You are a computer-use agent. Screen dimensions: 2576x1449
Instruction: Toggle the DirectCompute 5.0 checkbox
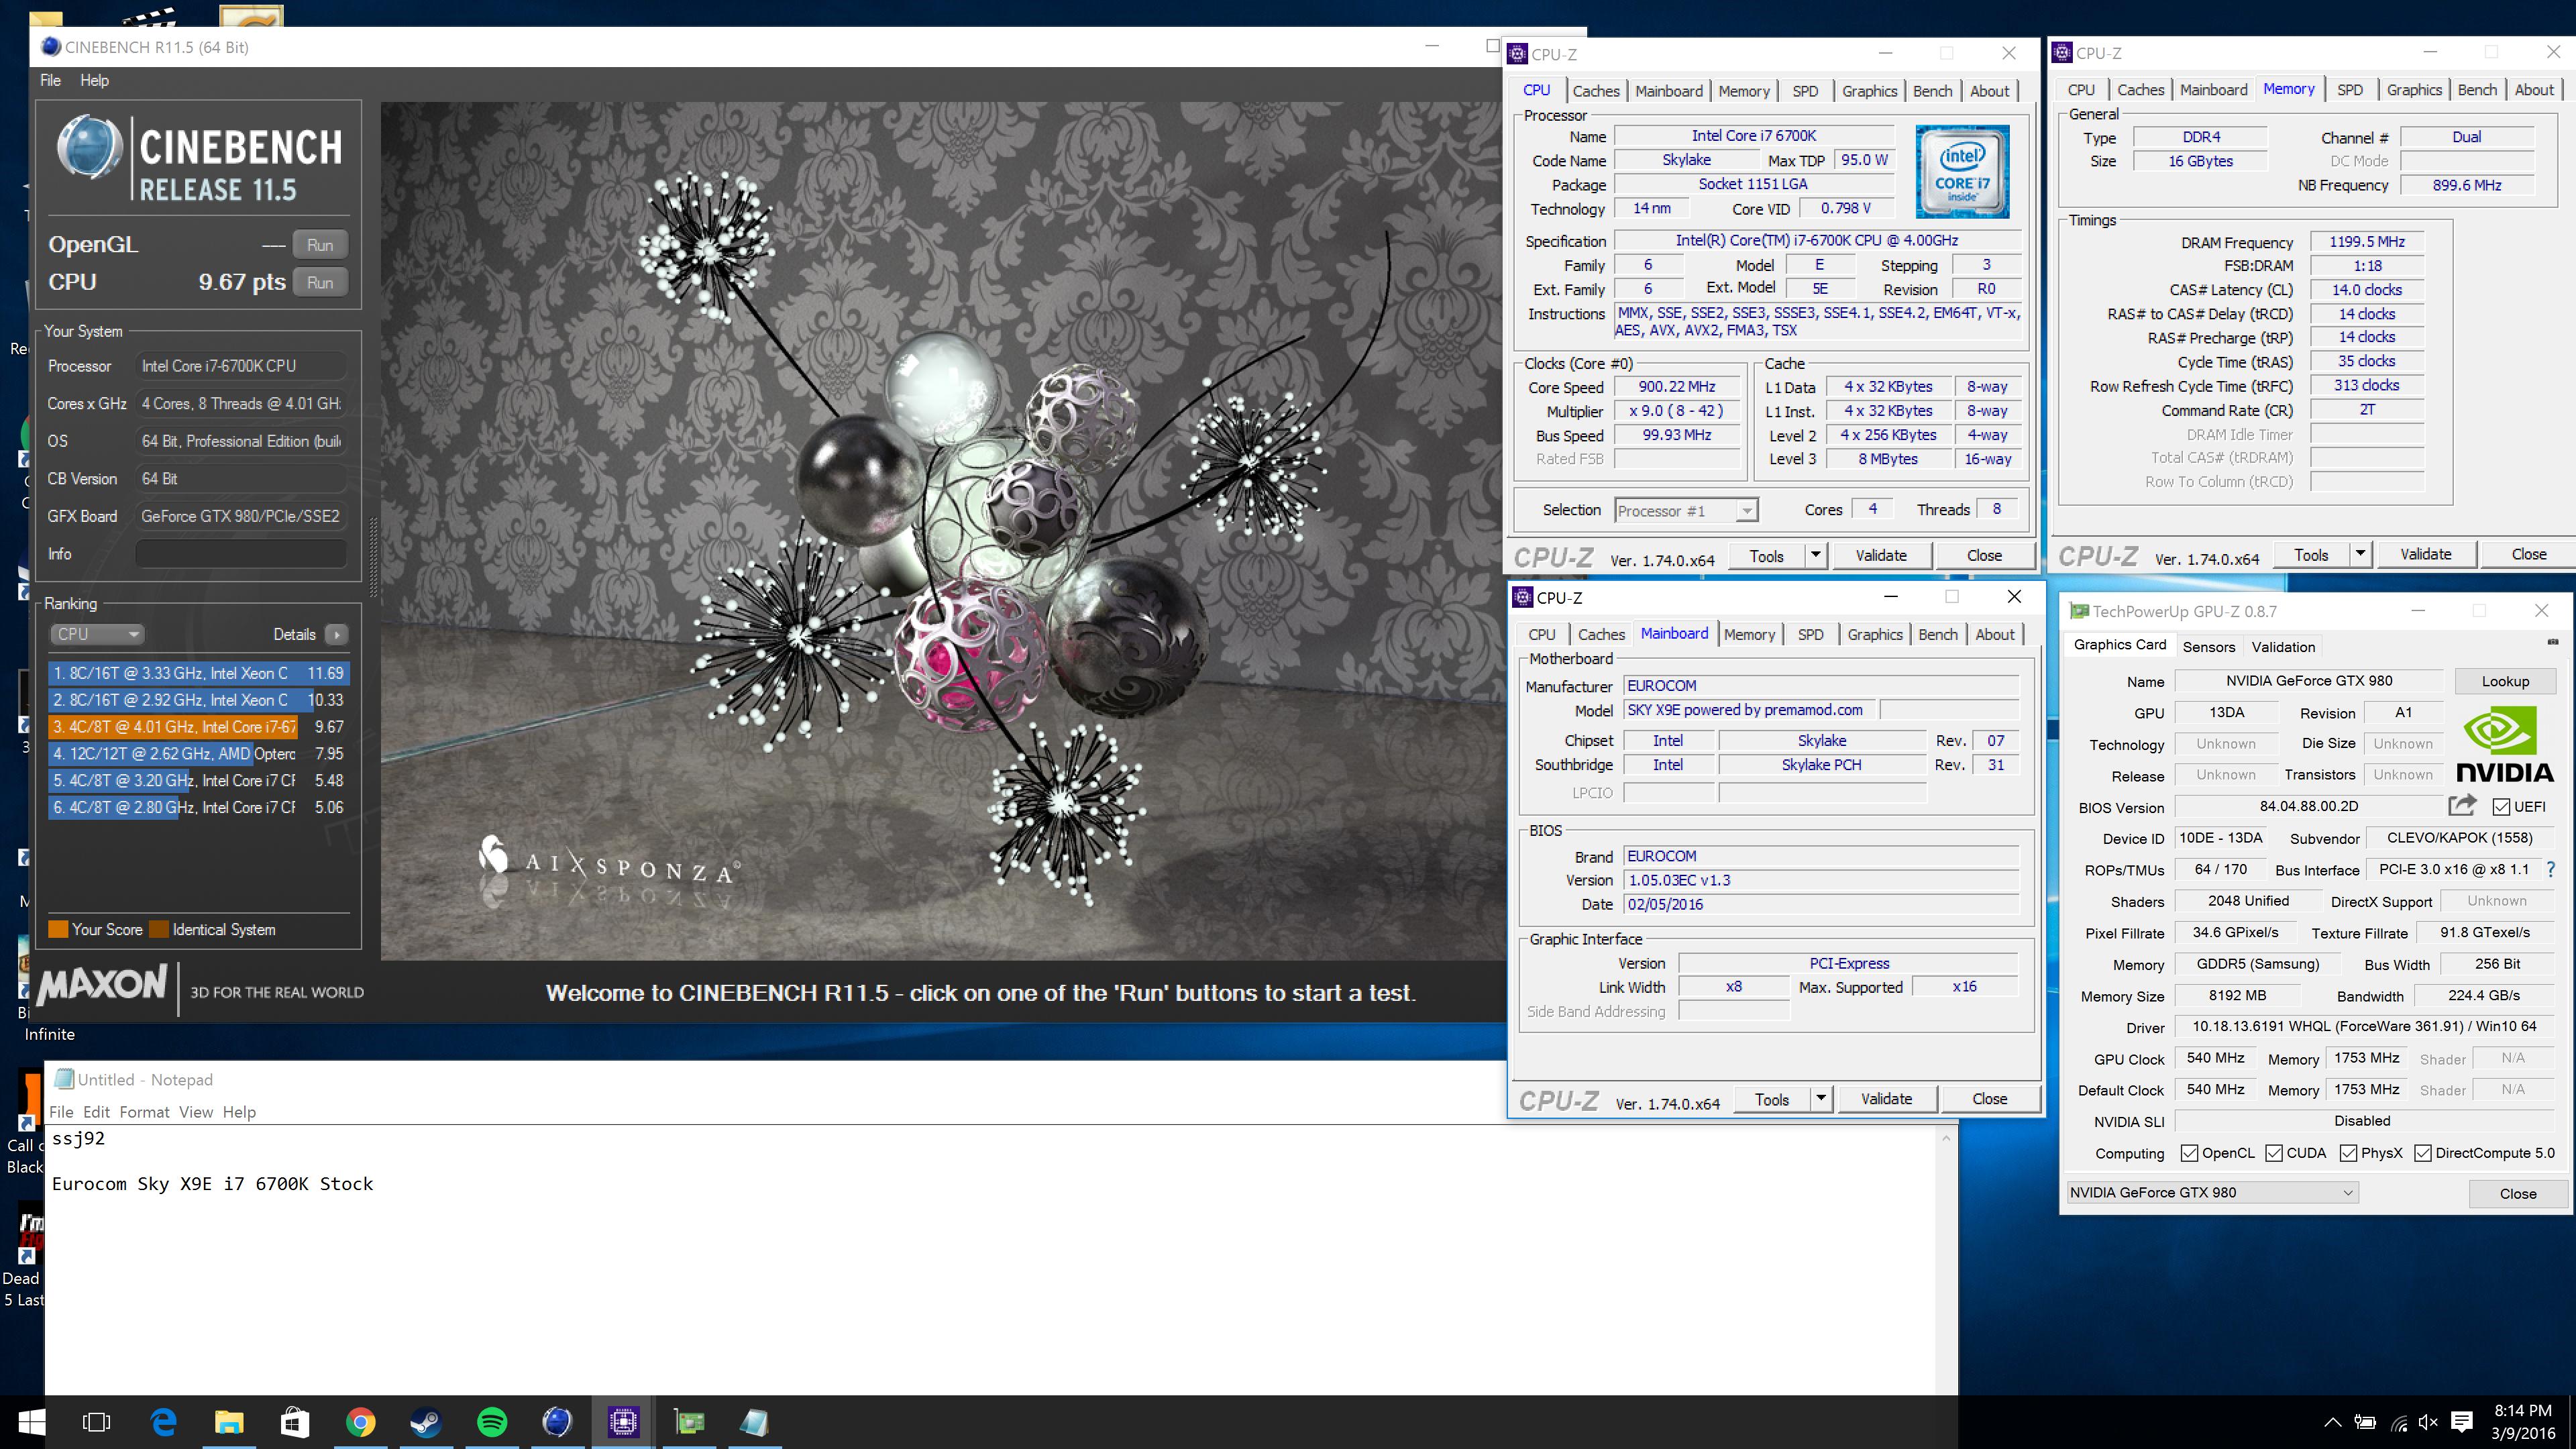[2423, 1153]
